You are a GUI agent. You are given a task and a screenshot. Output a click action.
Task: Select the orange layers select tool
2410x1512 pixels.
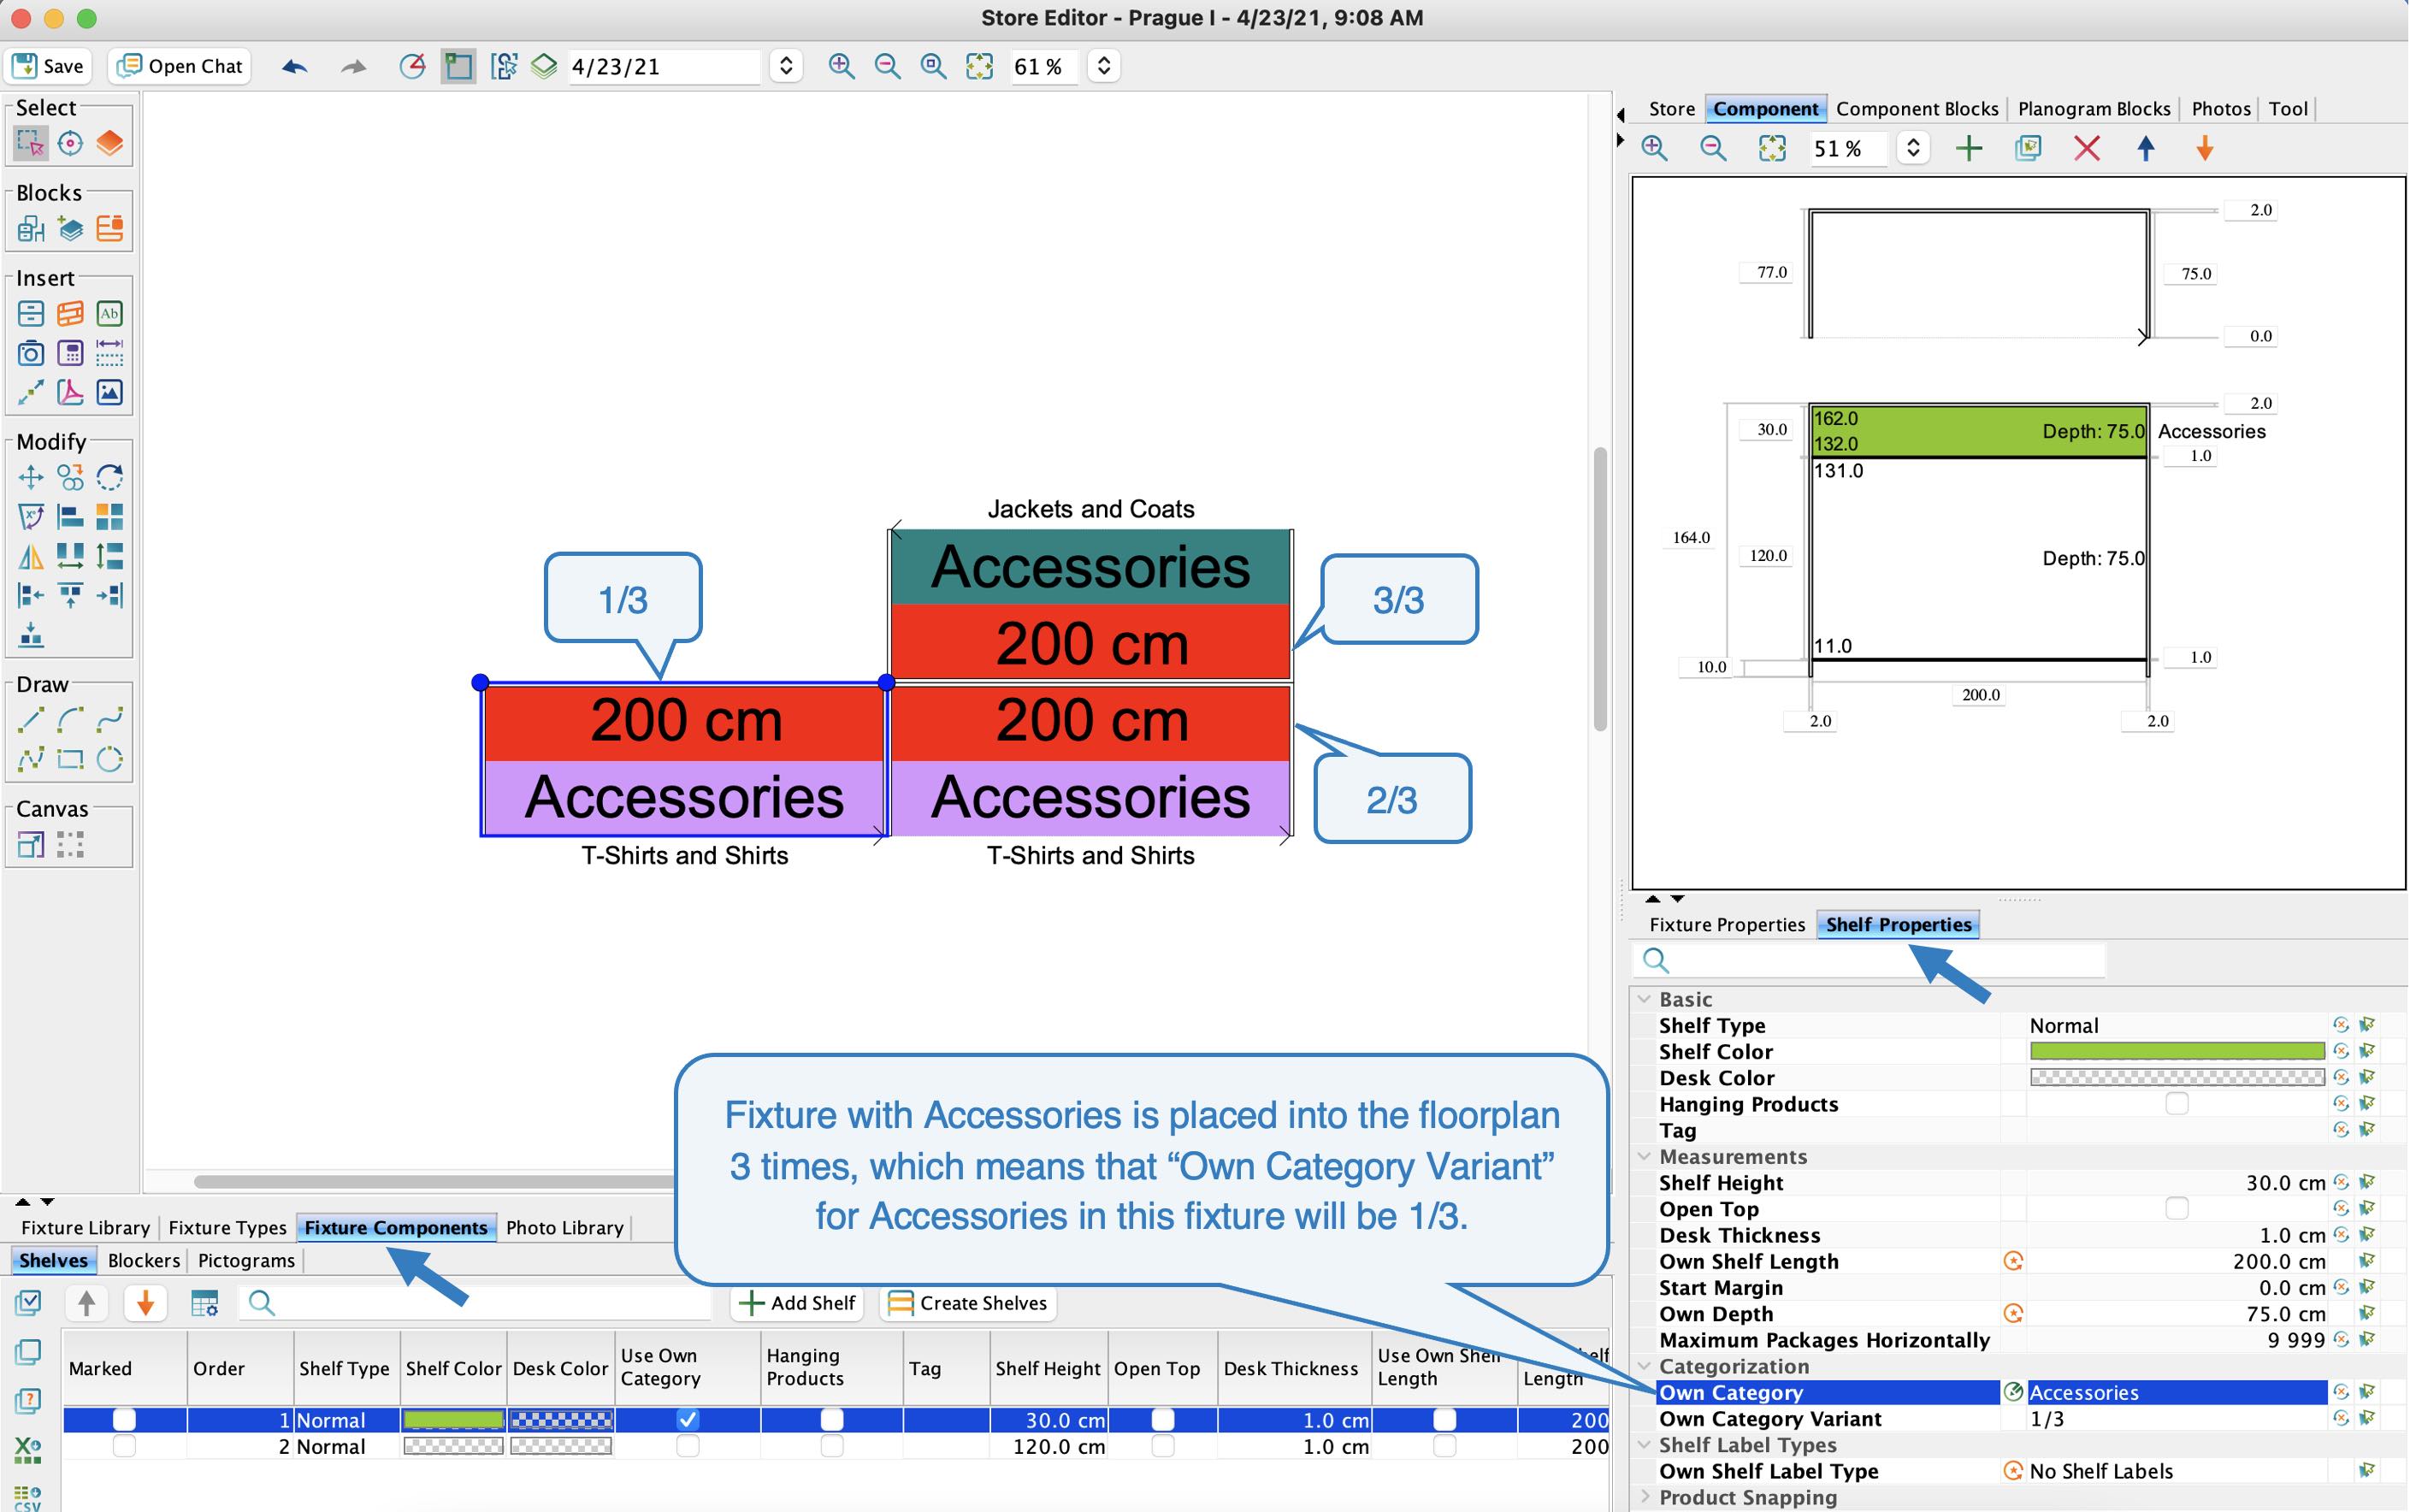(x=109, y=144)
